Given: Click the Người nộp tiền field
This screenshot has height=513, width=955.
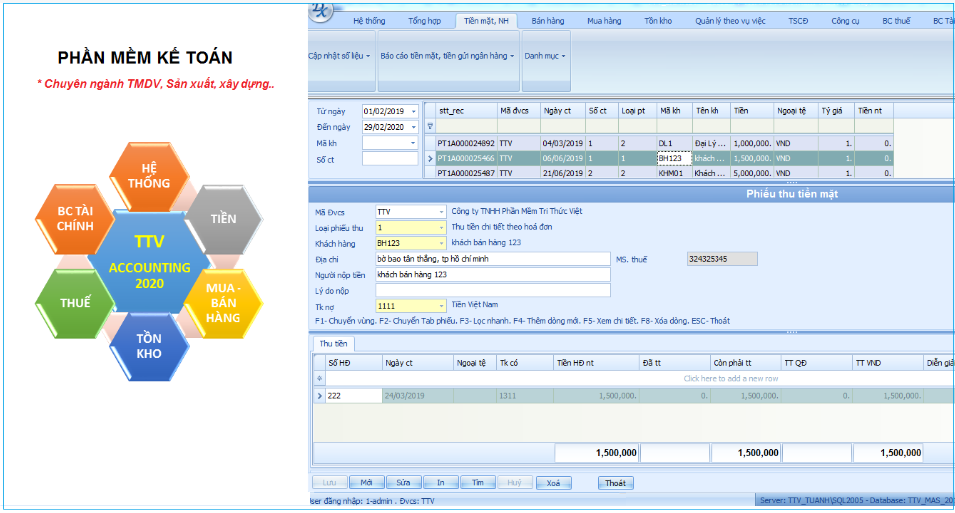Looking at the screenshot, I should coord(493,275).
